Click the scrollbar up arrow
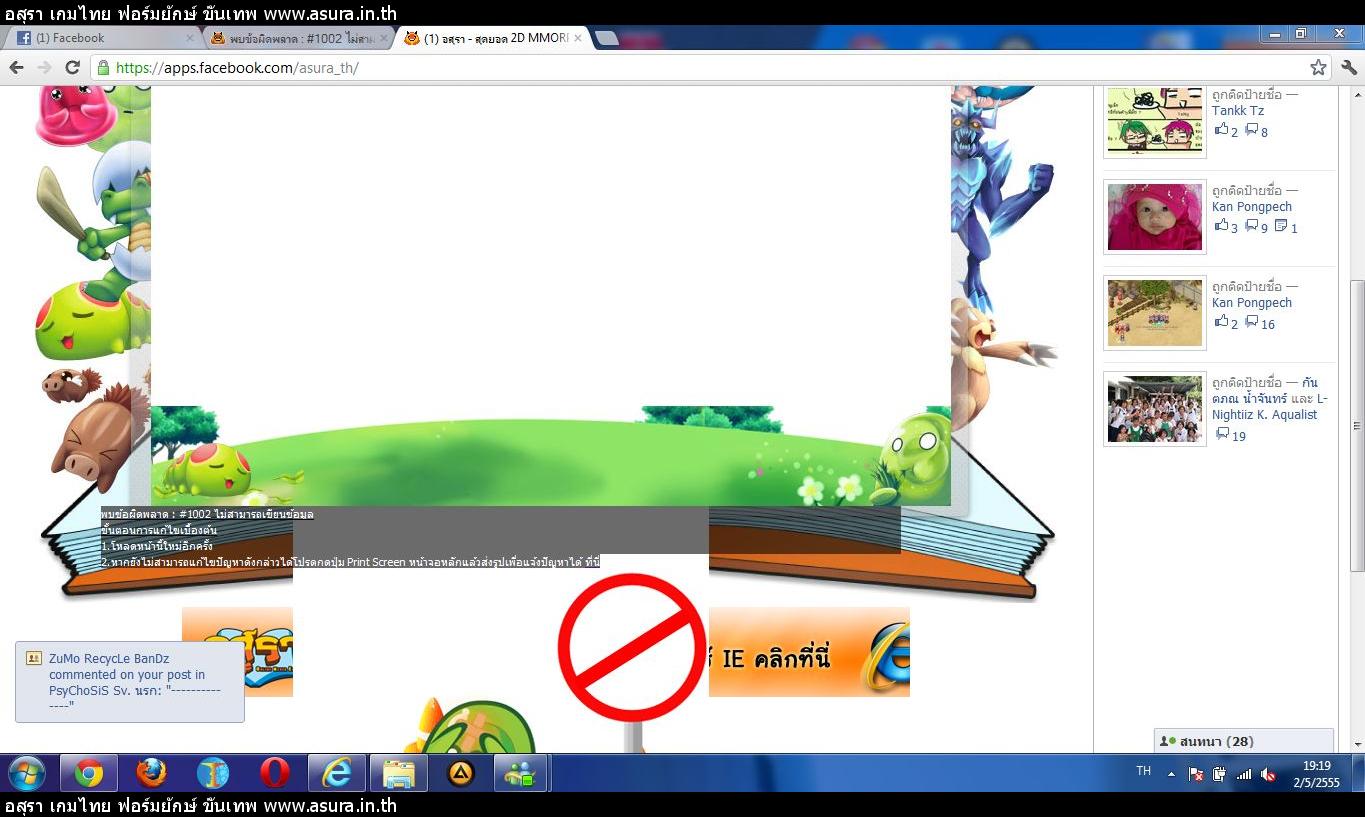The height and width of the screenshot is (817, 1365). pyautogui.click(x=1357, y=93)
